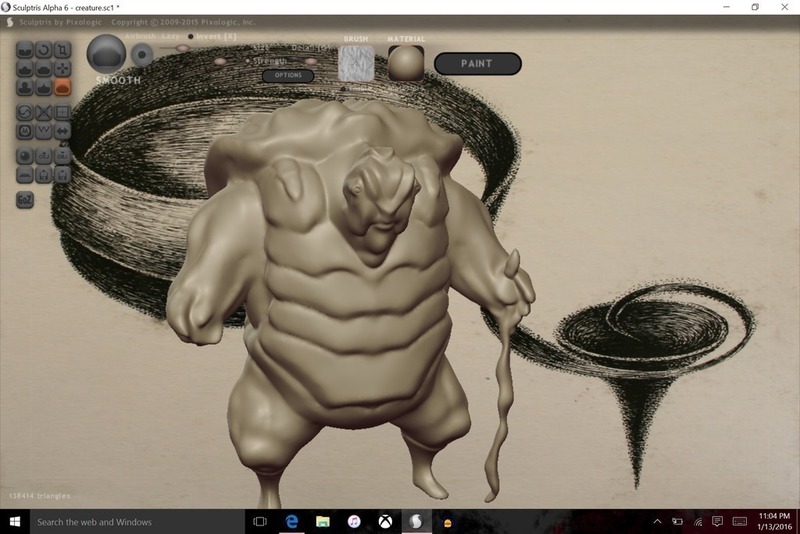Click the Detail slider handle
The height and width of the screenshot is (534, 800).
(x=311, y=61)
